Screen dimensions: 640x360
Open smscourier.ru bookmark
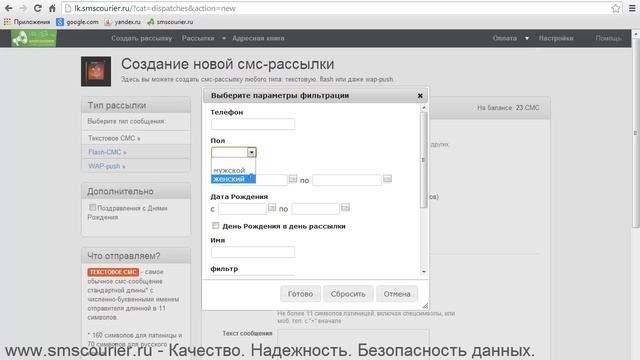(x=170, y=22)
